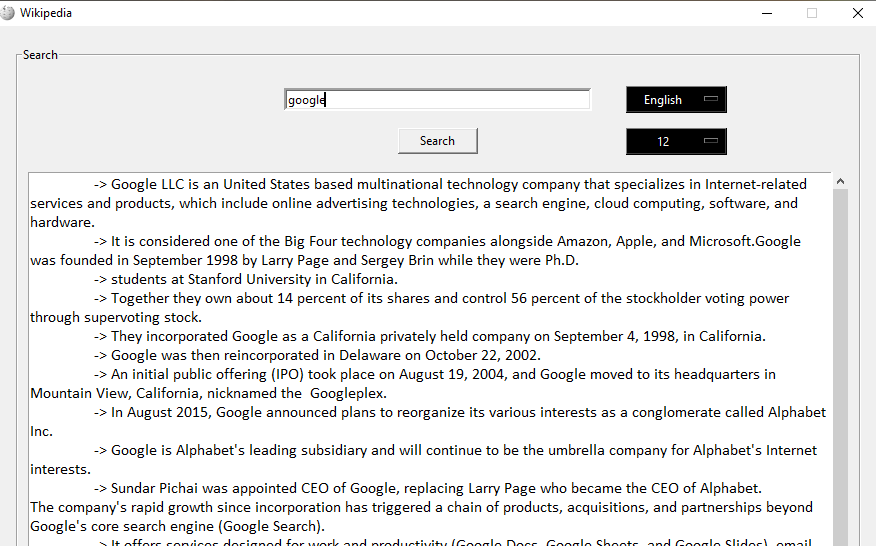The image size is (876, 546).
Task: Close the Wikipedia window
Action: click(858, 13)
